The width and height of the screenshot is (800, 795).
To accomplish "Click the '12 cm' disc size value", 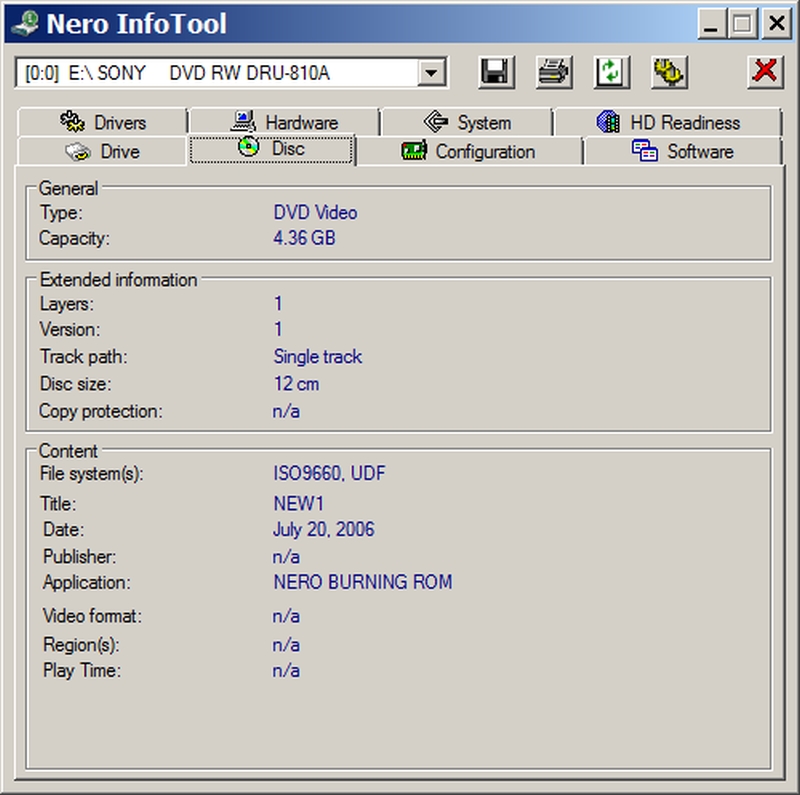I will click(x=296, y=384).
